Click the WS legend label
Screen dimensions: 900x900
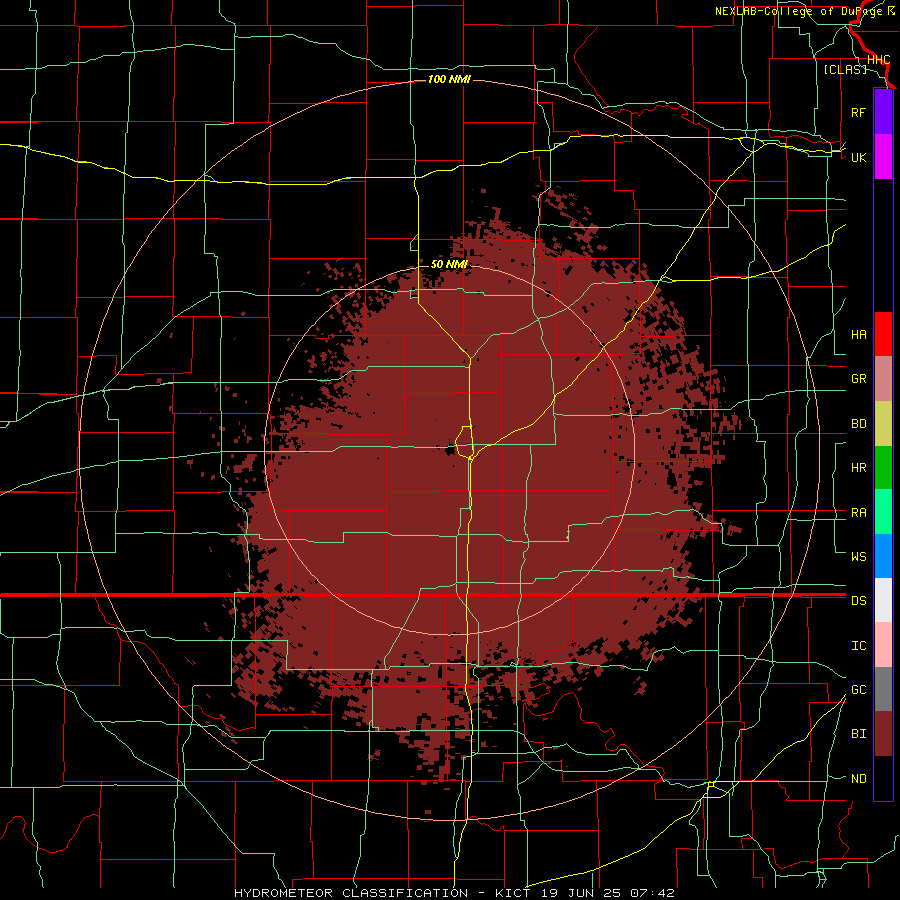coord(858,557)
